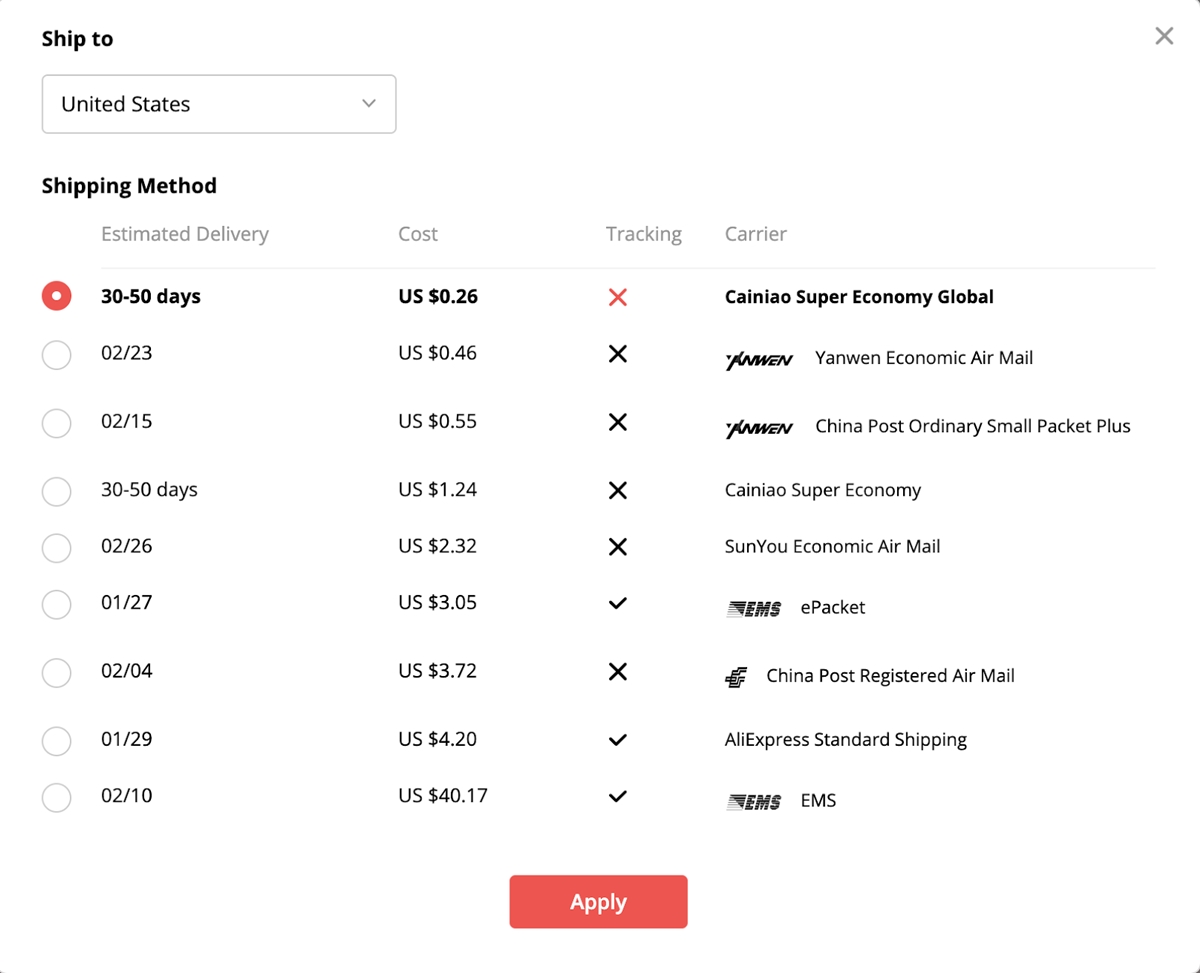Click the 'US $0.46' cost value

(x=438, y=353)
